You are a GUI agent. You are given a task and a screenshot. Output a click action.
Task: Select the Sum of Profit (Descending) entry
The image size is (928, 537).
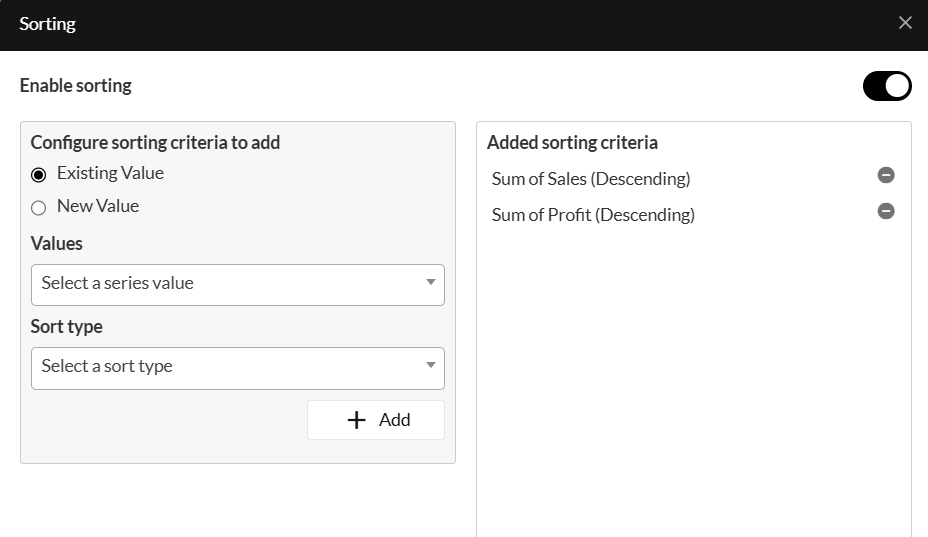[x=593, y=215]
